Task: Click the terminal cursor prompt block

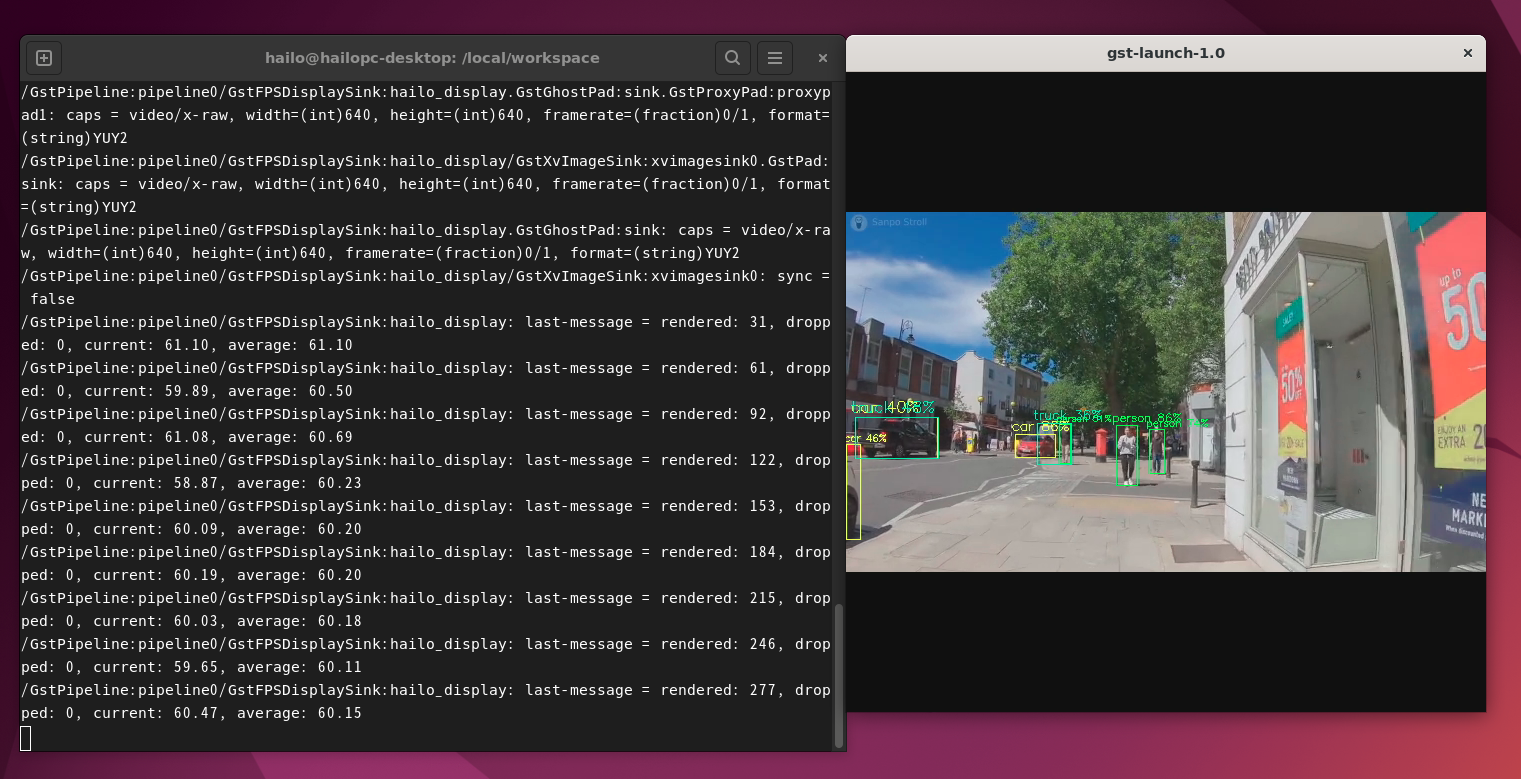Action: [26, 738]
